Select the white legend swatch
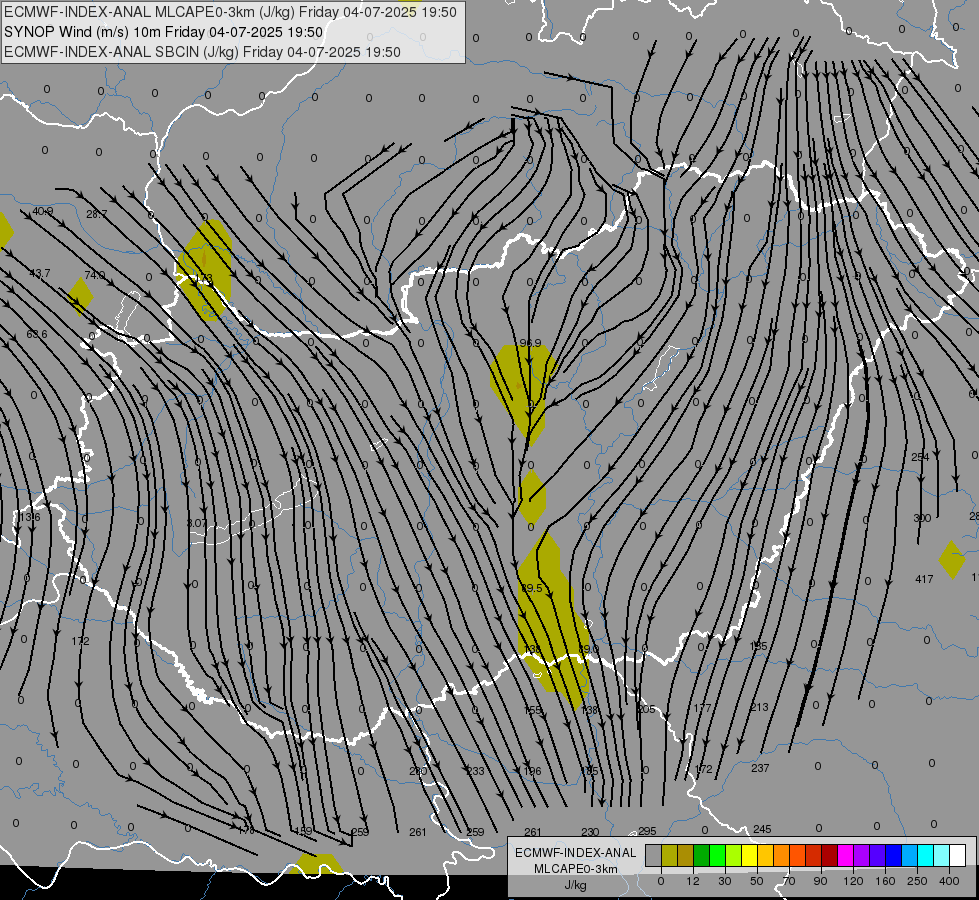Image resolution: width=979 pixels, height=900 pixels. coord(958,856)
